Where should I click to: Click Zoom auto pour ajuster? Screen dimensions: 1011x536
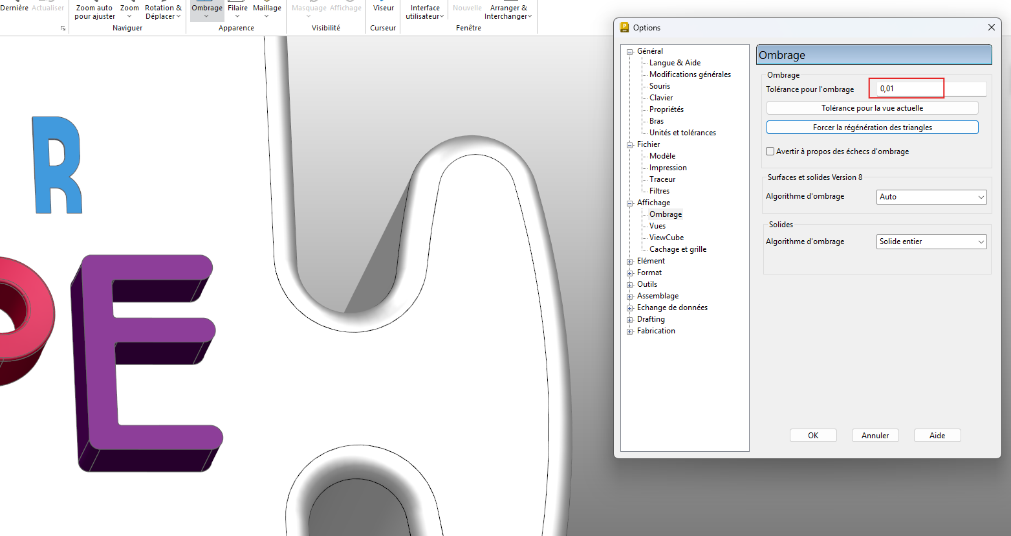(94, 11)
